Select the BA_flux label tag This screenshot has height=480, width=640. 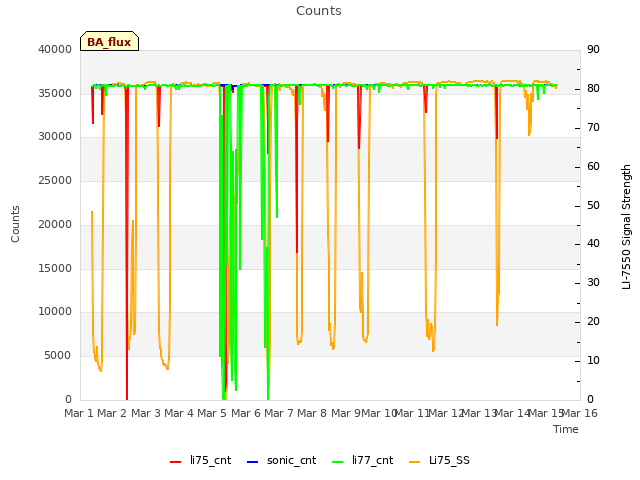coord(109,41)
